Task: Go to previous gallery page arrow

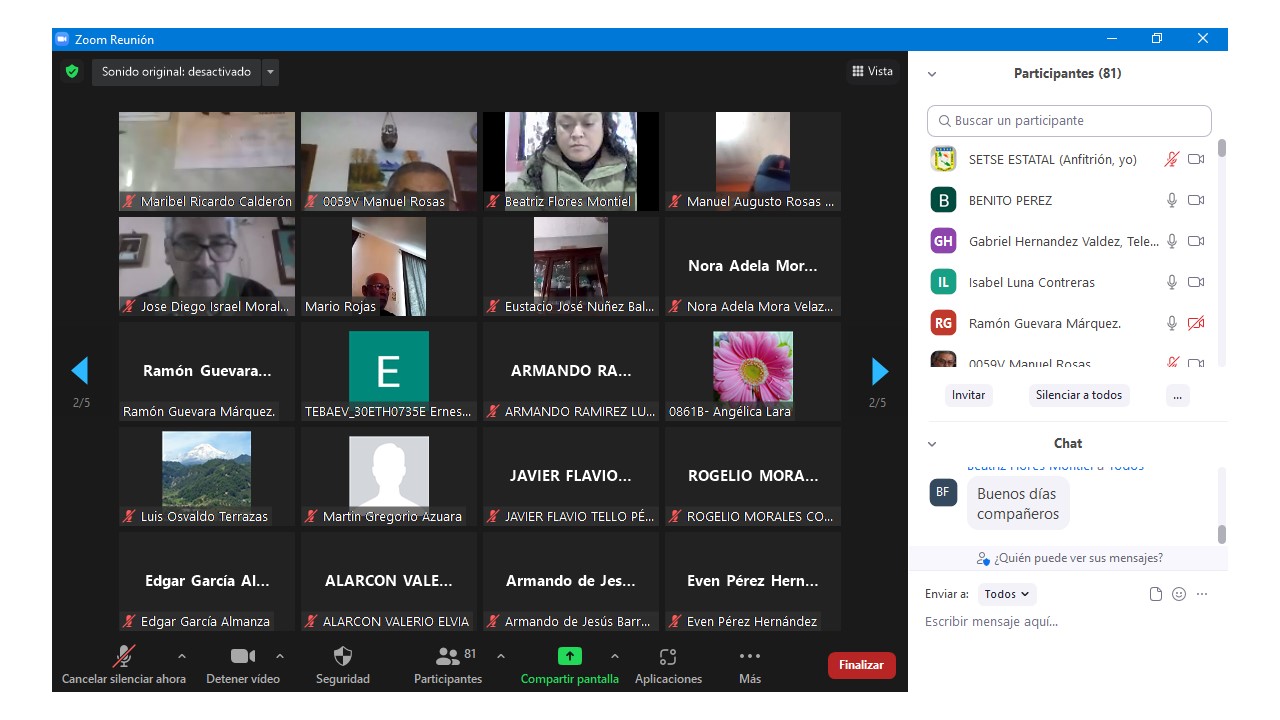Action: (x=80, y=372)
